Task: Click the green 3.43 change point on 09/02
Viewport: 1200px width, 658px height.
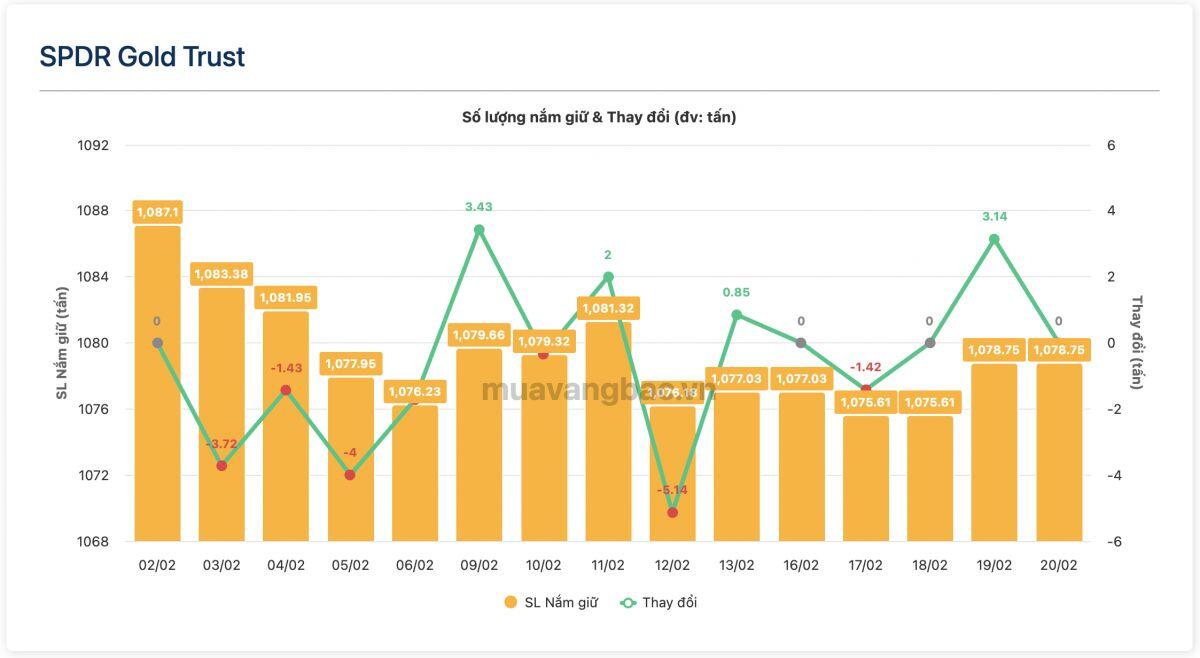Action: click(x=479, y=230)
